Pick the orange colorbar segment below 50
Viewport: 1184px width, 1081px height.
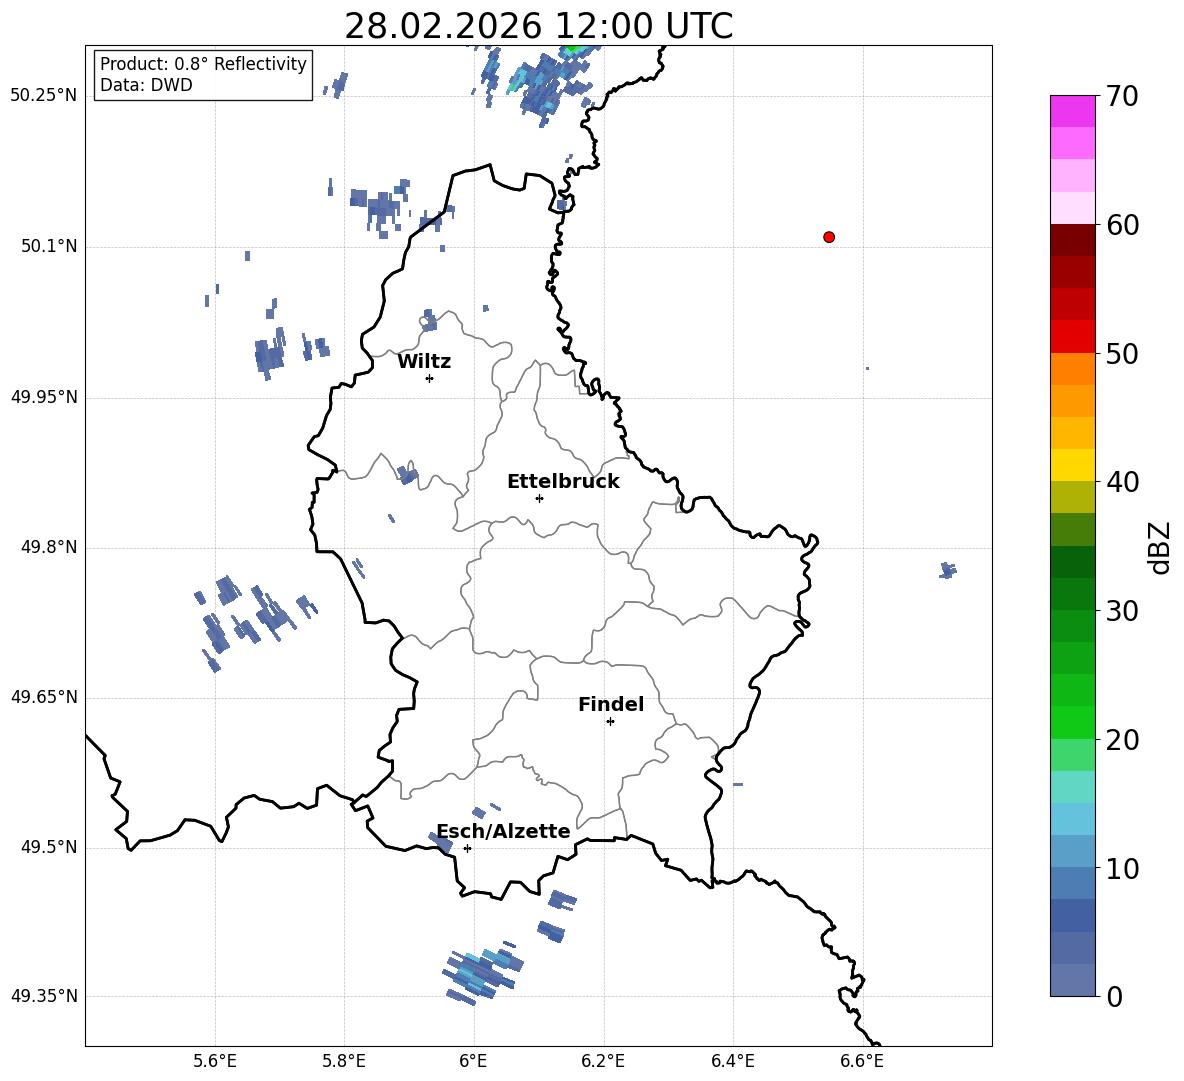1073,369
